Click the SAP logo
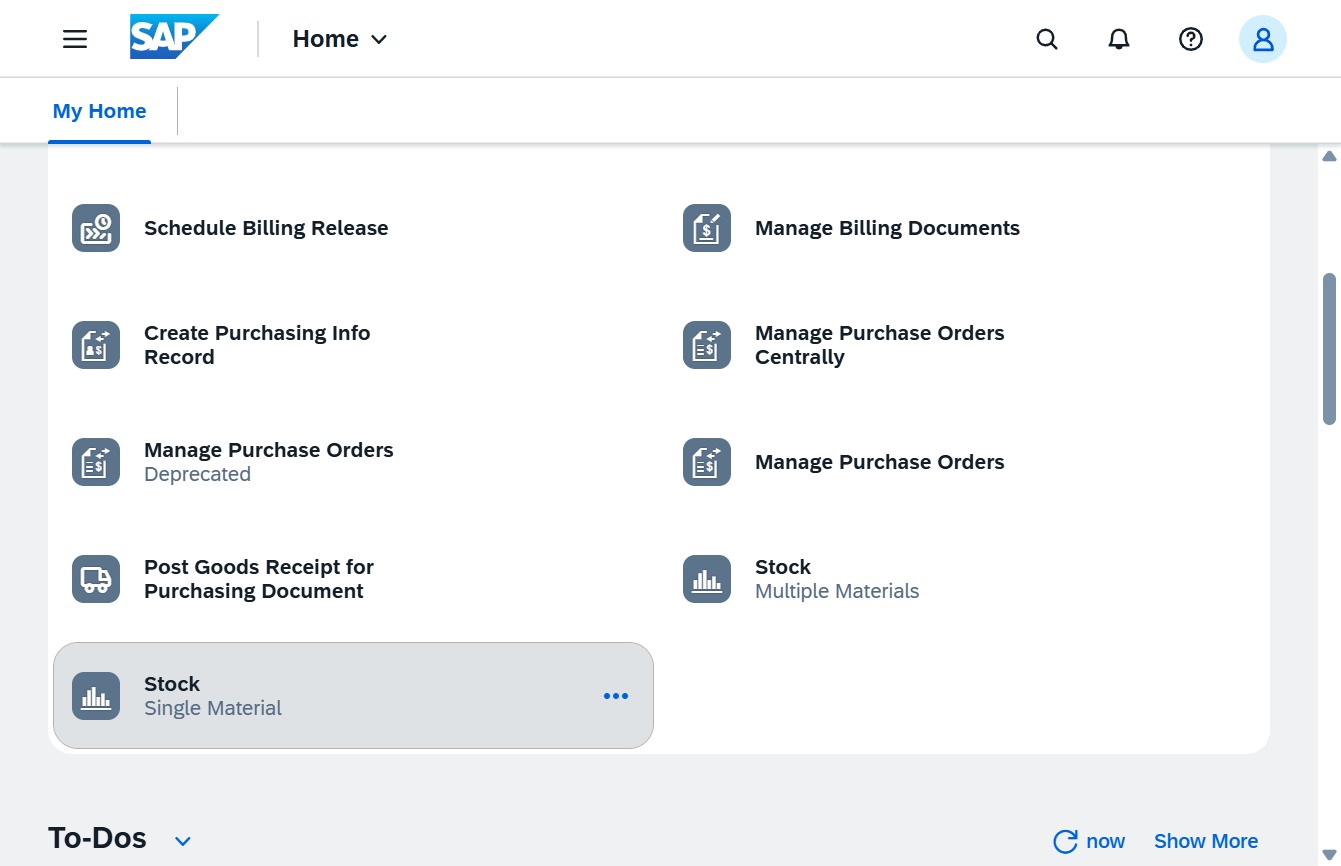This screenshot has width=1341, height=866. [x=174, y=38]
